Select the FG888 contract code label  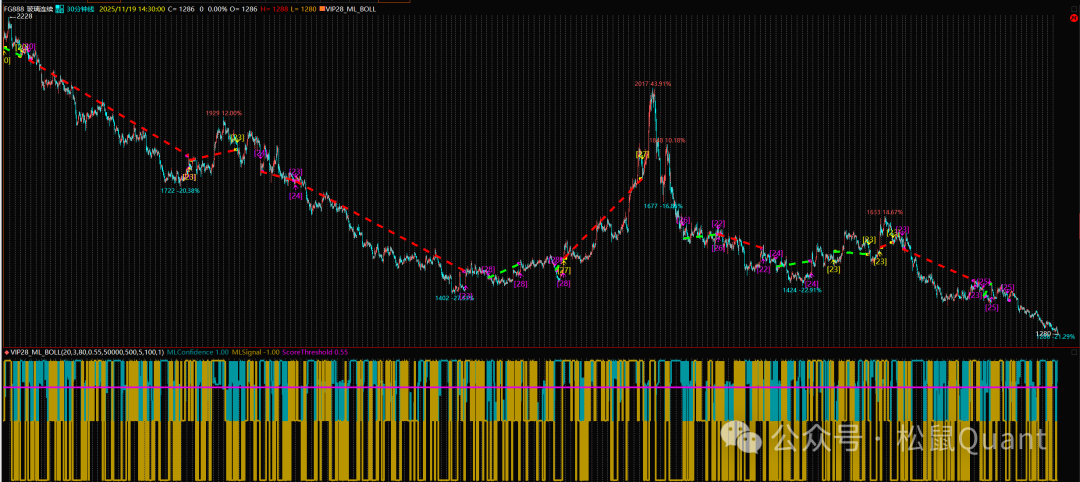point(14,8)
